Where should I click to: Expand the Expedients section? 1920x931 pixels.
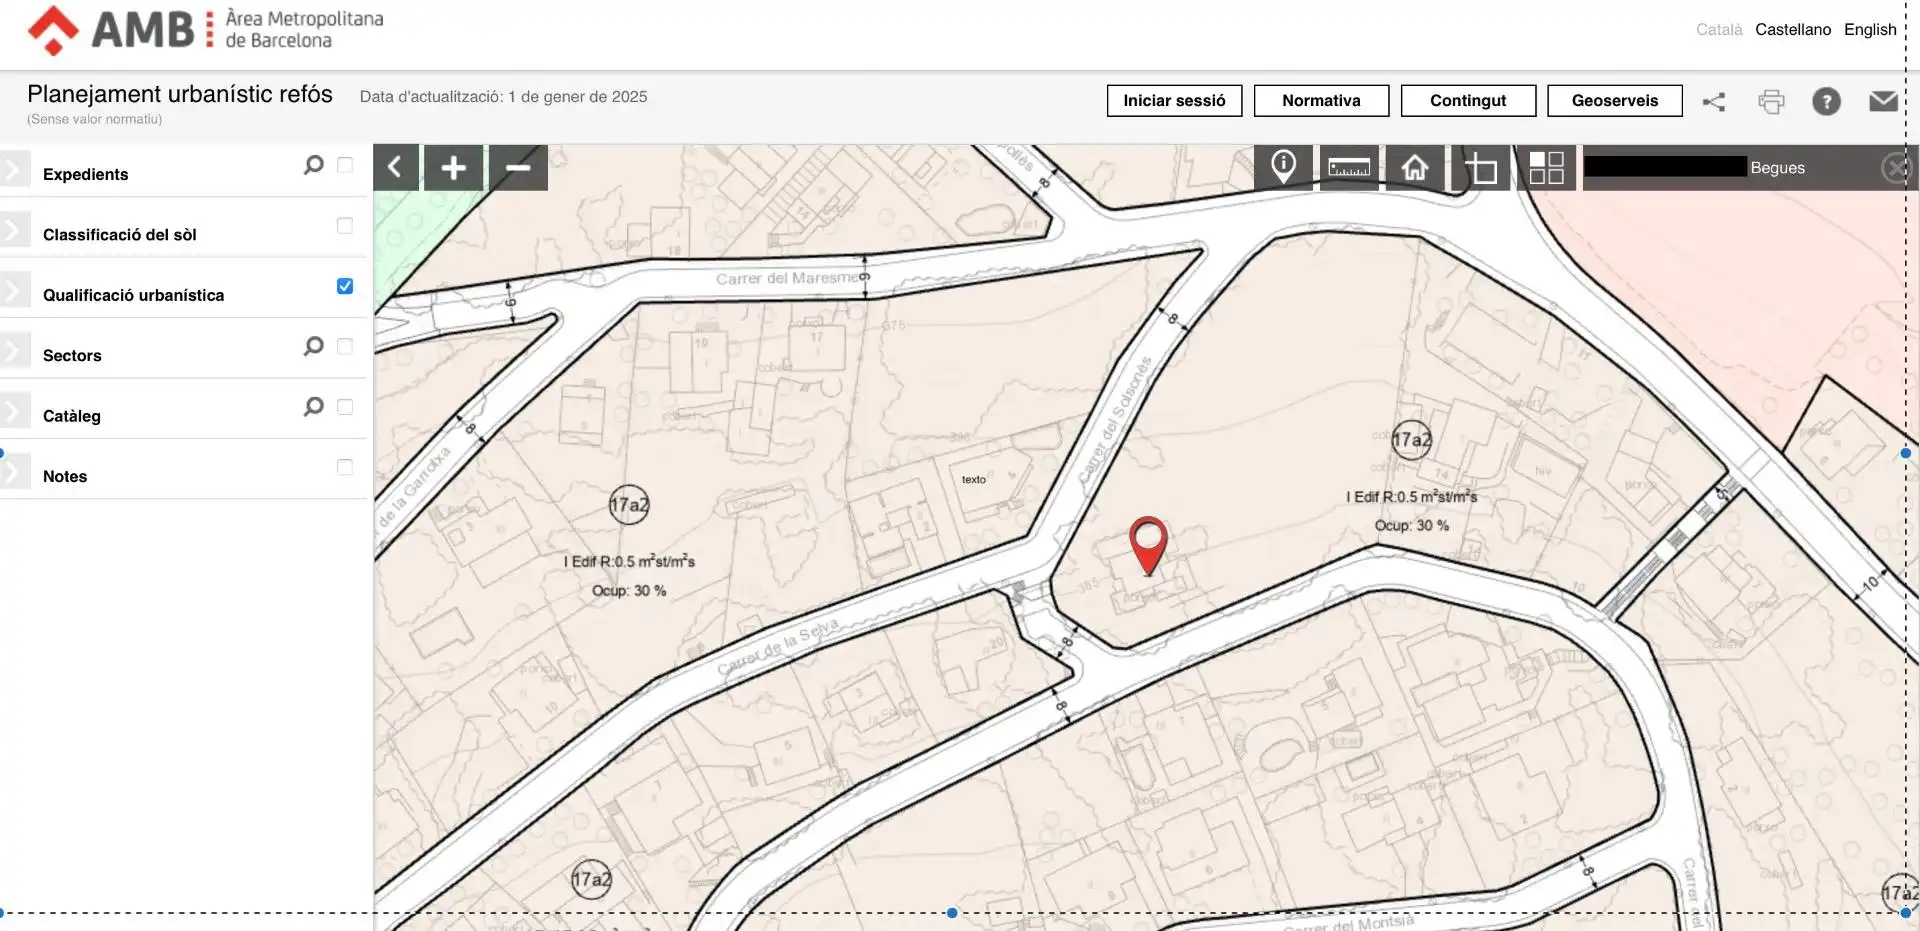tap(15, 170)
